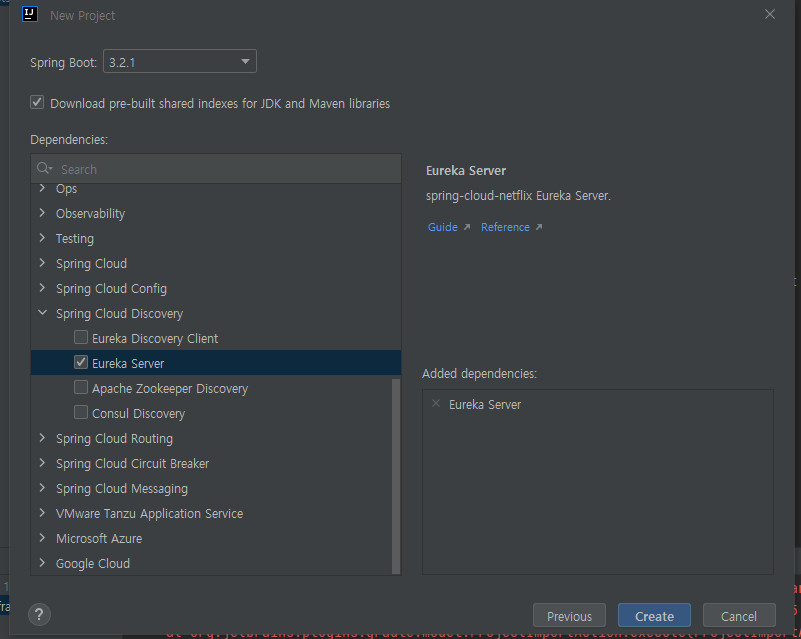The height and width of the screenshot is (639, 801).
Task: Expand the Microsoft Azure category
Action: [x=42, y=538]
